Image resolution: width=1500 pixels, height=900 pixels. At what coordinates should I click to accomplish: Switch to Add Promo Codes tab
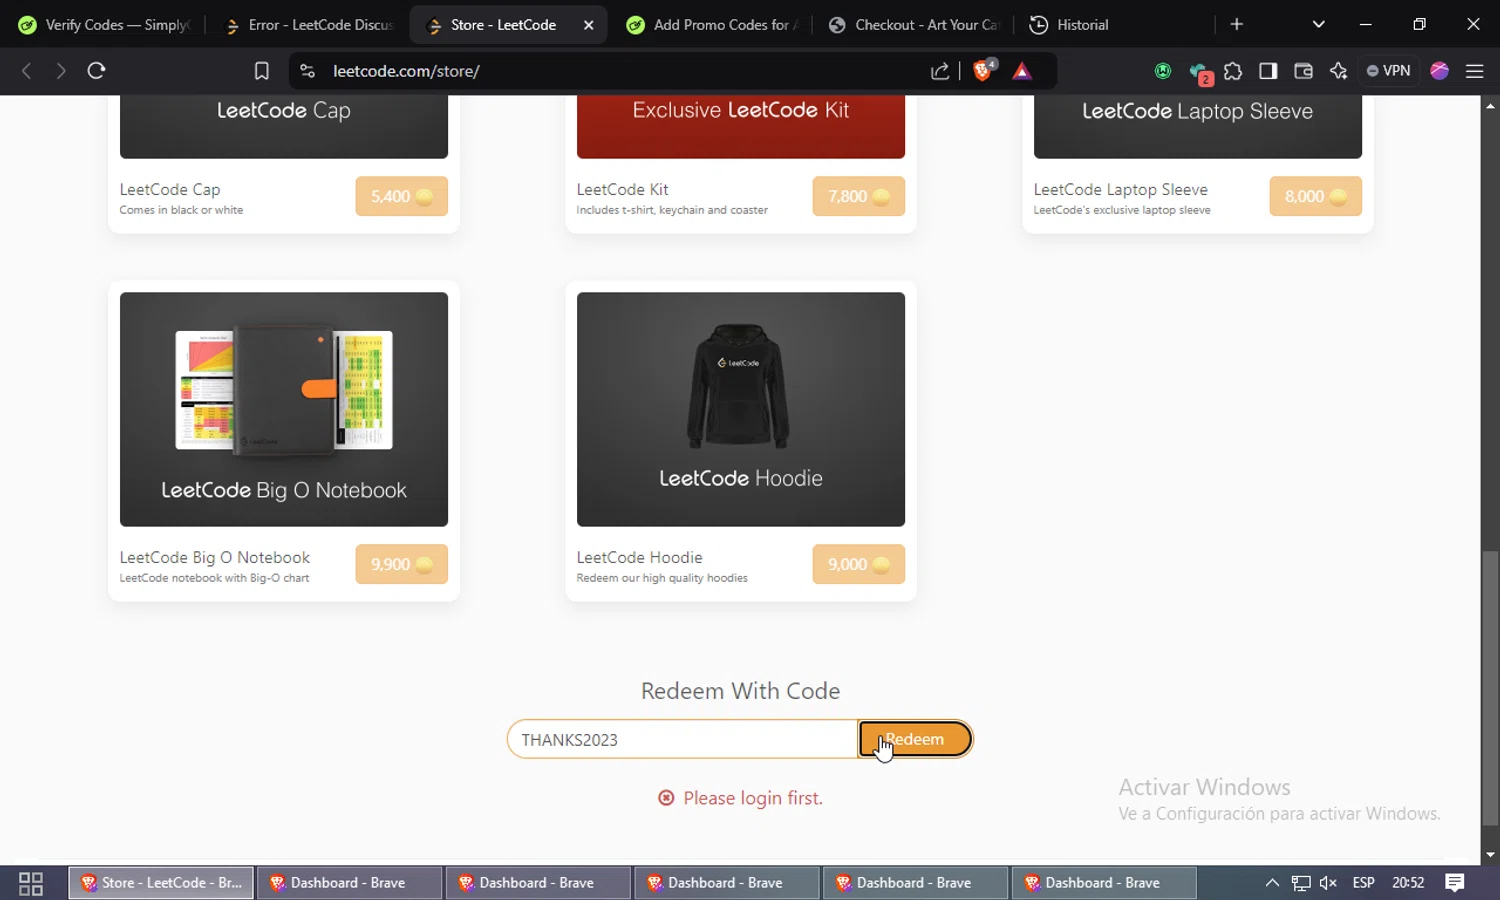(712, 25)
